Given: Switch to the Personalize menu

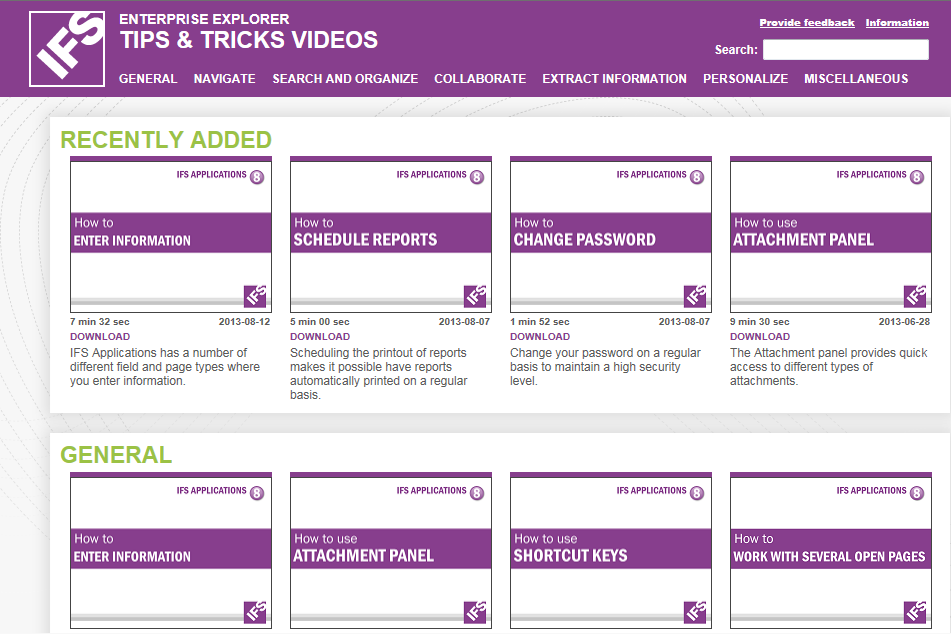Looking at the screenshot, I should point(745,79).
